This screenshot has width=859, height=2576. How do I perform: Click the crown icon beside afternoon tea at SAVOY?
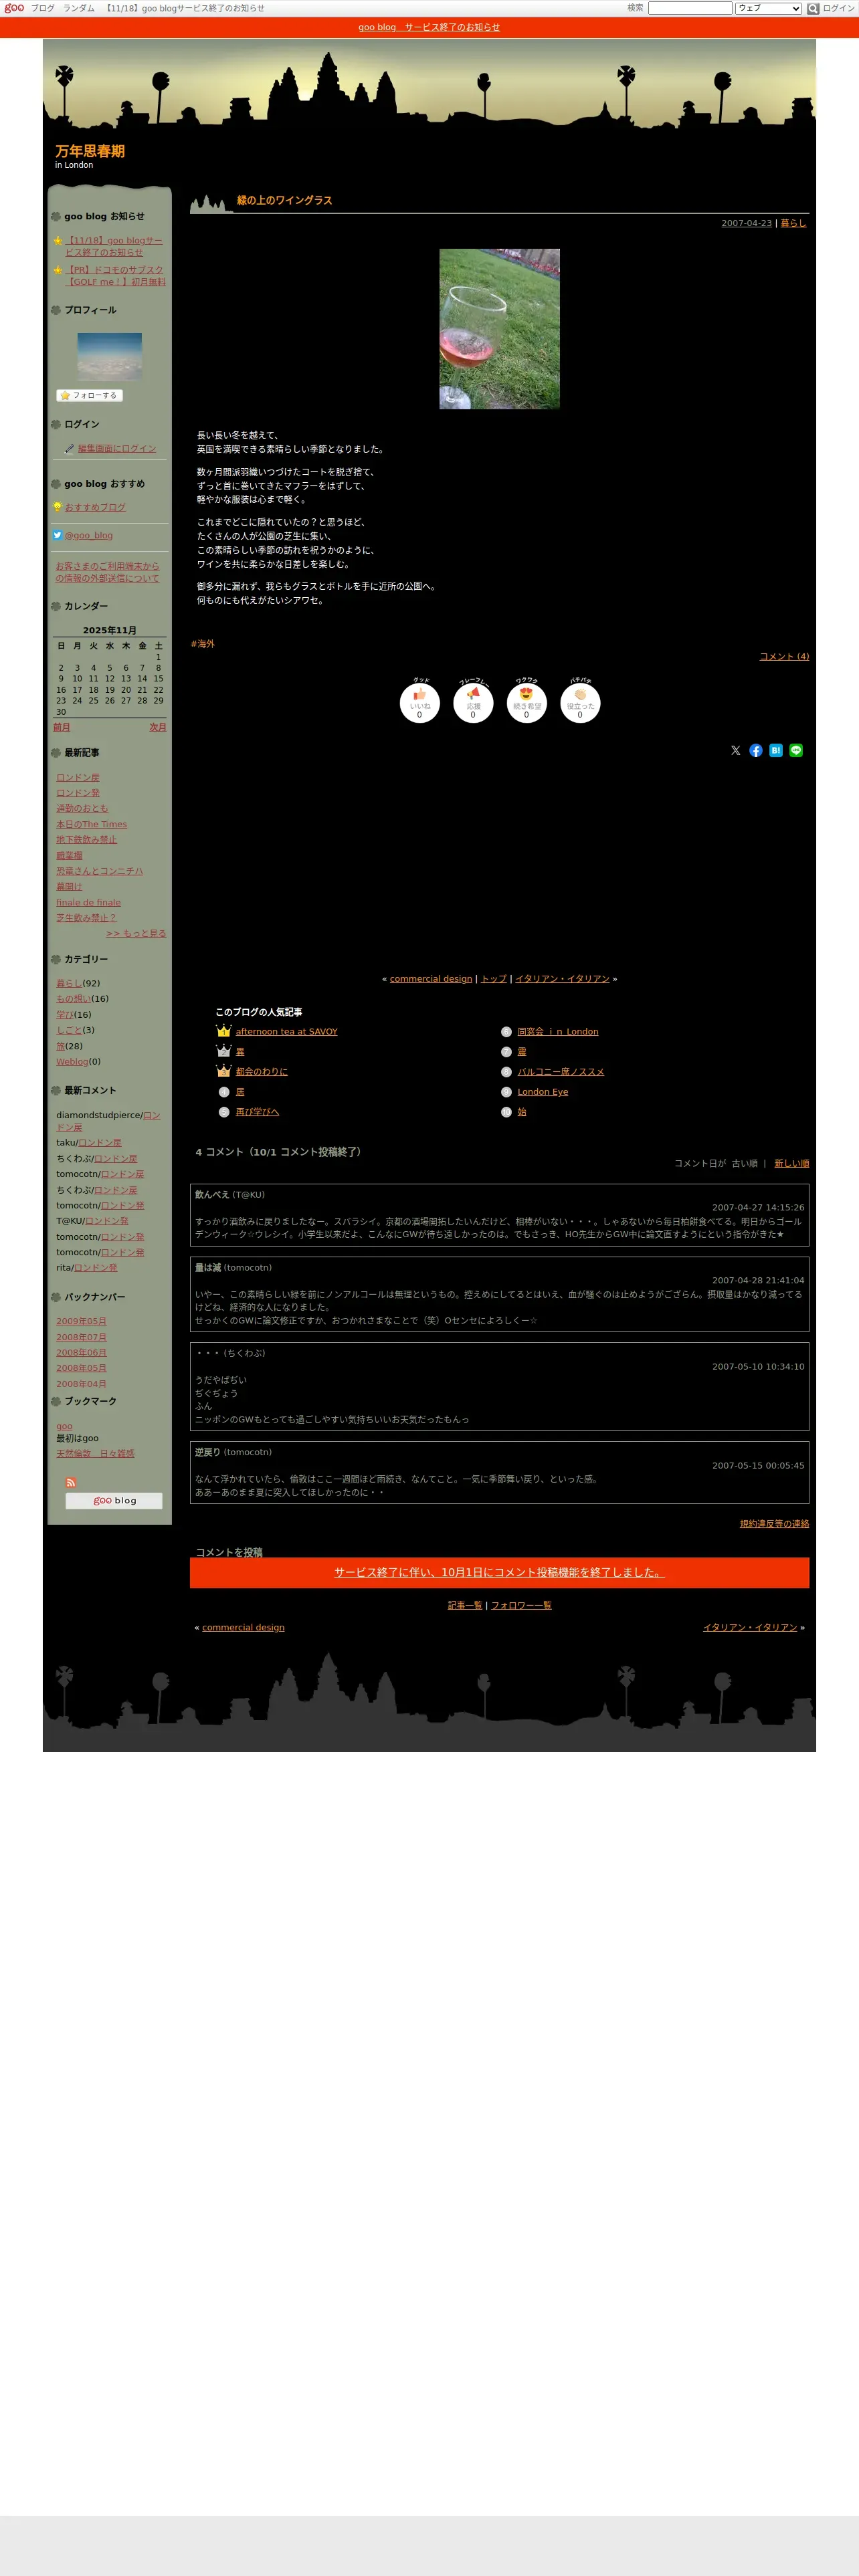pyautogui.click(x=224, y=1031)
